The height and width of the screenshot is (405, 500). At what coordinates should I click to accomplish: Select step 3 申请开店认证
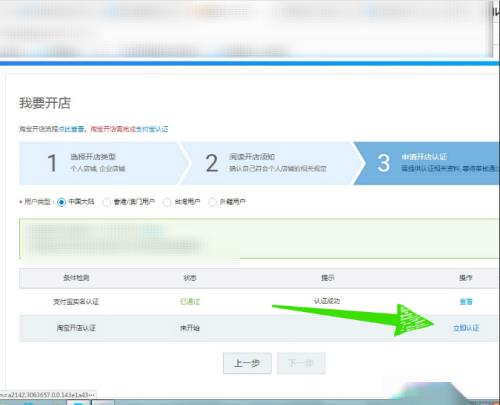click(x=428, y=163)
